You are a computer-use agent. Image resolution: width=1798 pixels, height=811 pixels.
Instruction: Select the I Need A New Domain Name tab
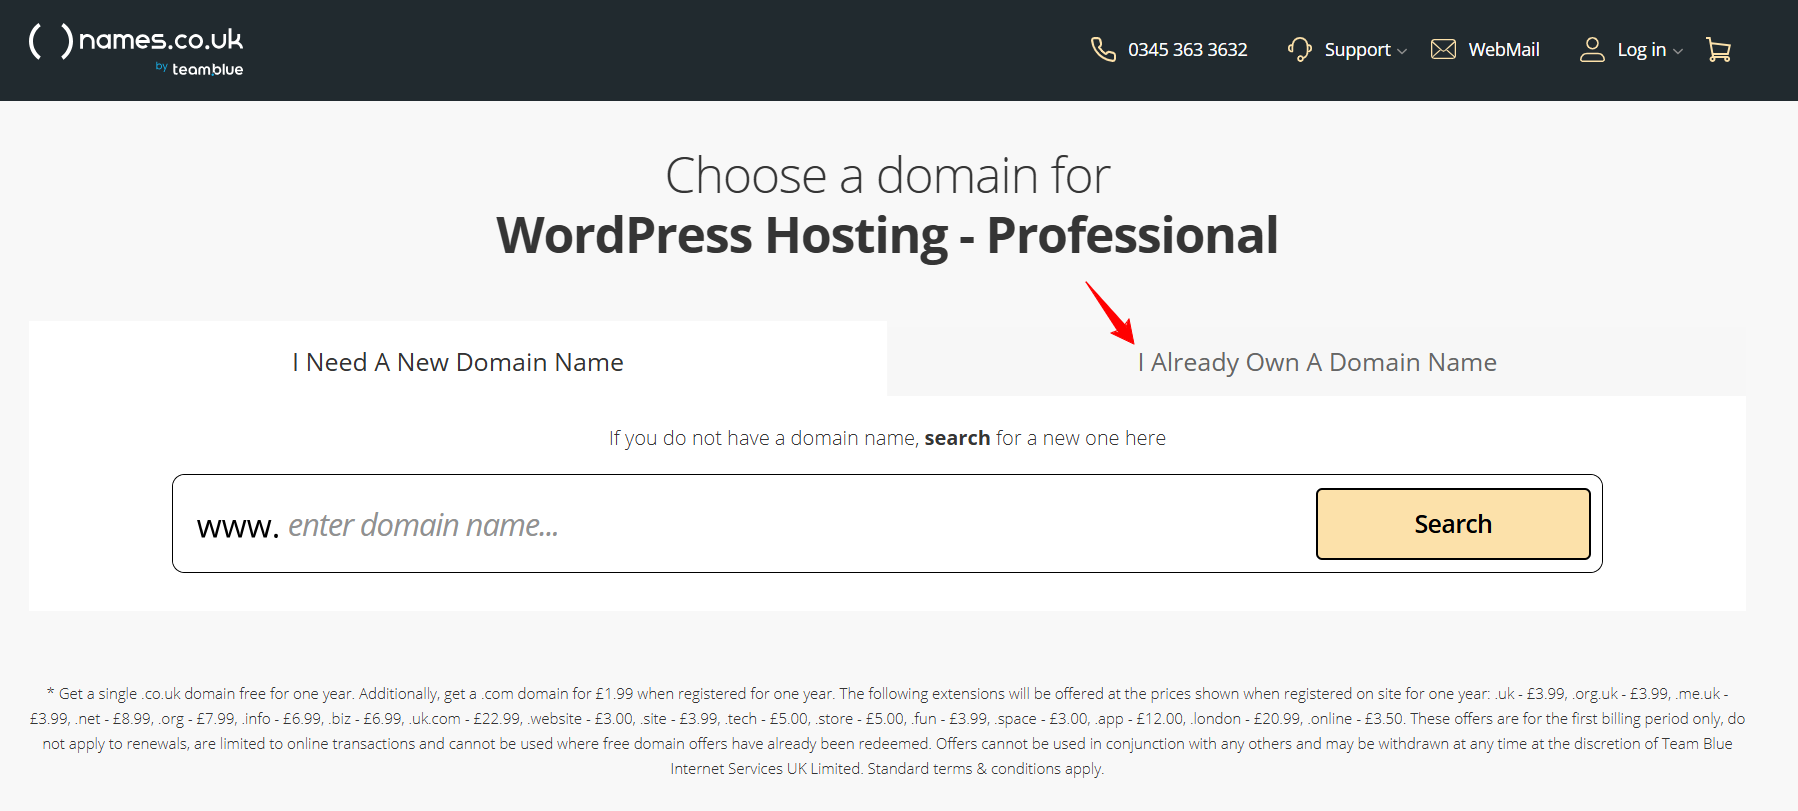[x=458, y=361]
